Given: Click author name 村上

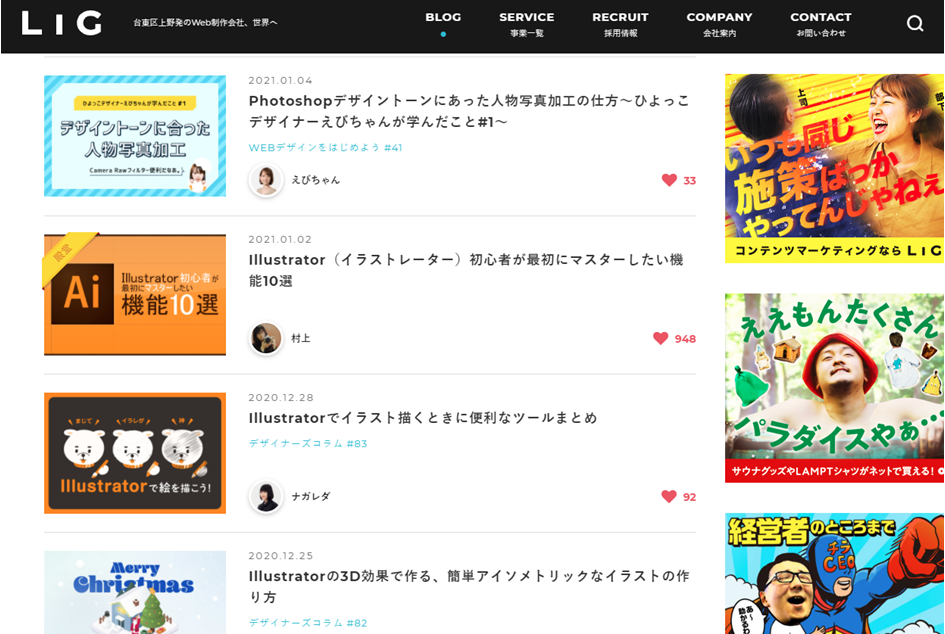Looking at the screenshot, I should coord(301,339).
